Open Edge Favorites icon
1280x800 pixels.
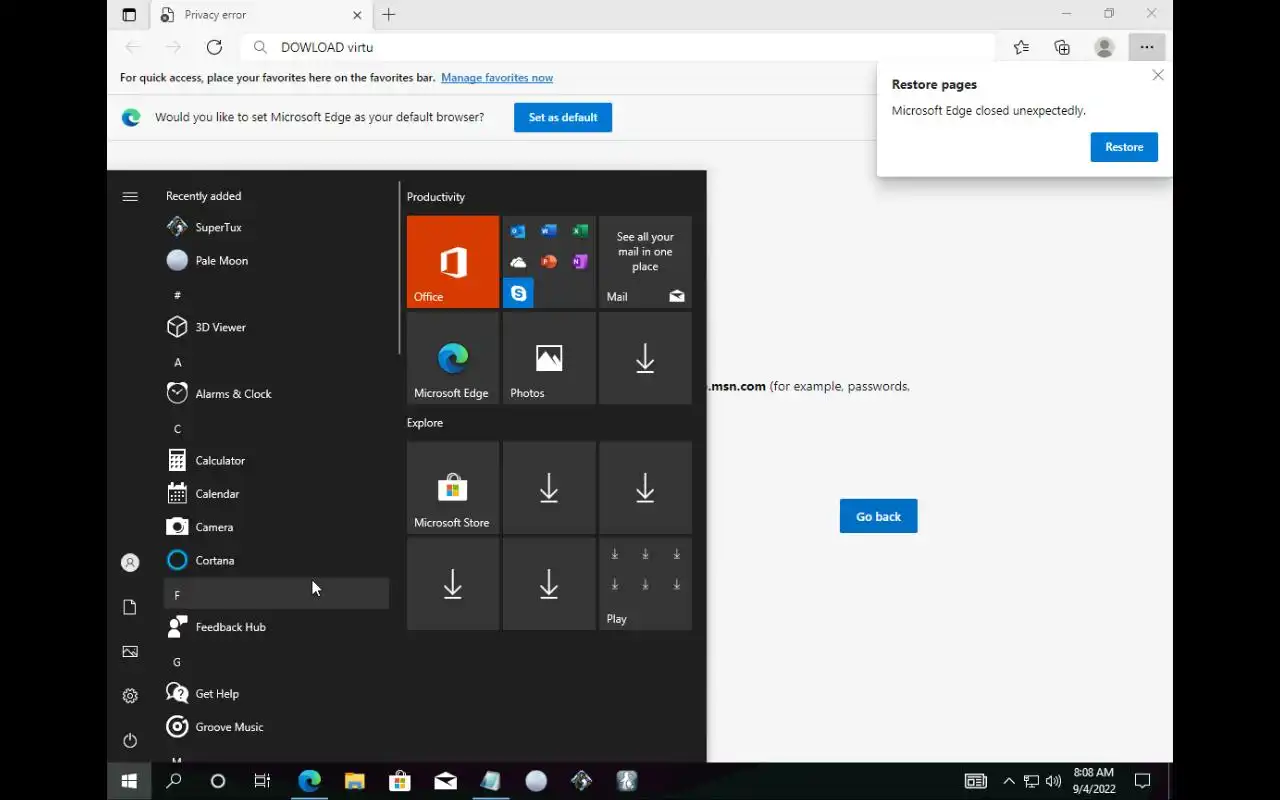point(1021,47)
